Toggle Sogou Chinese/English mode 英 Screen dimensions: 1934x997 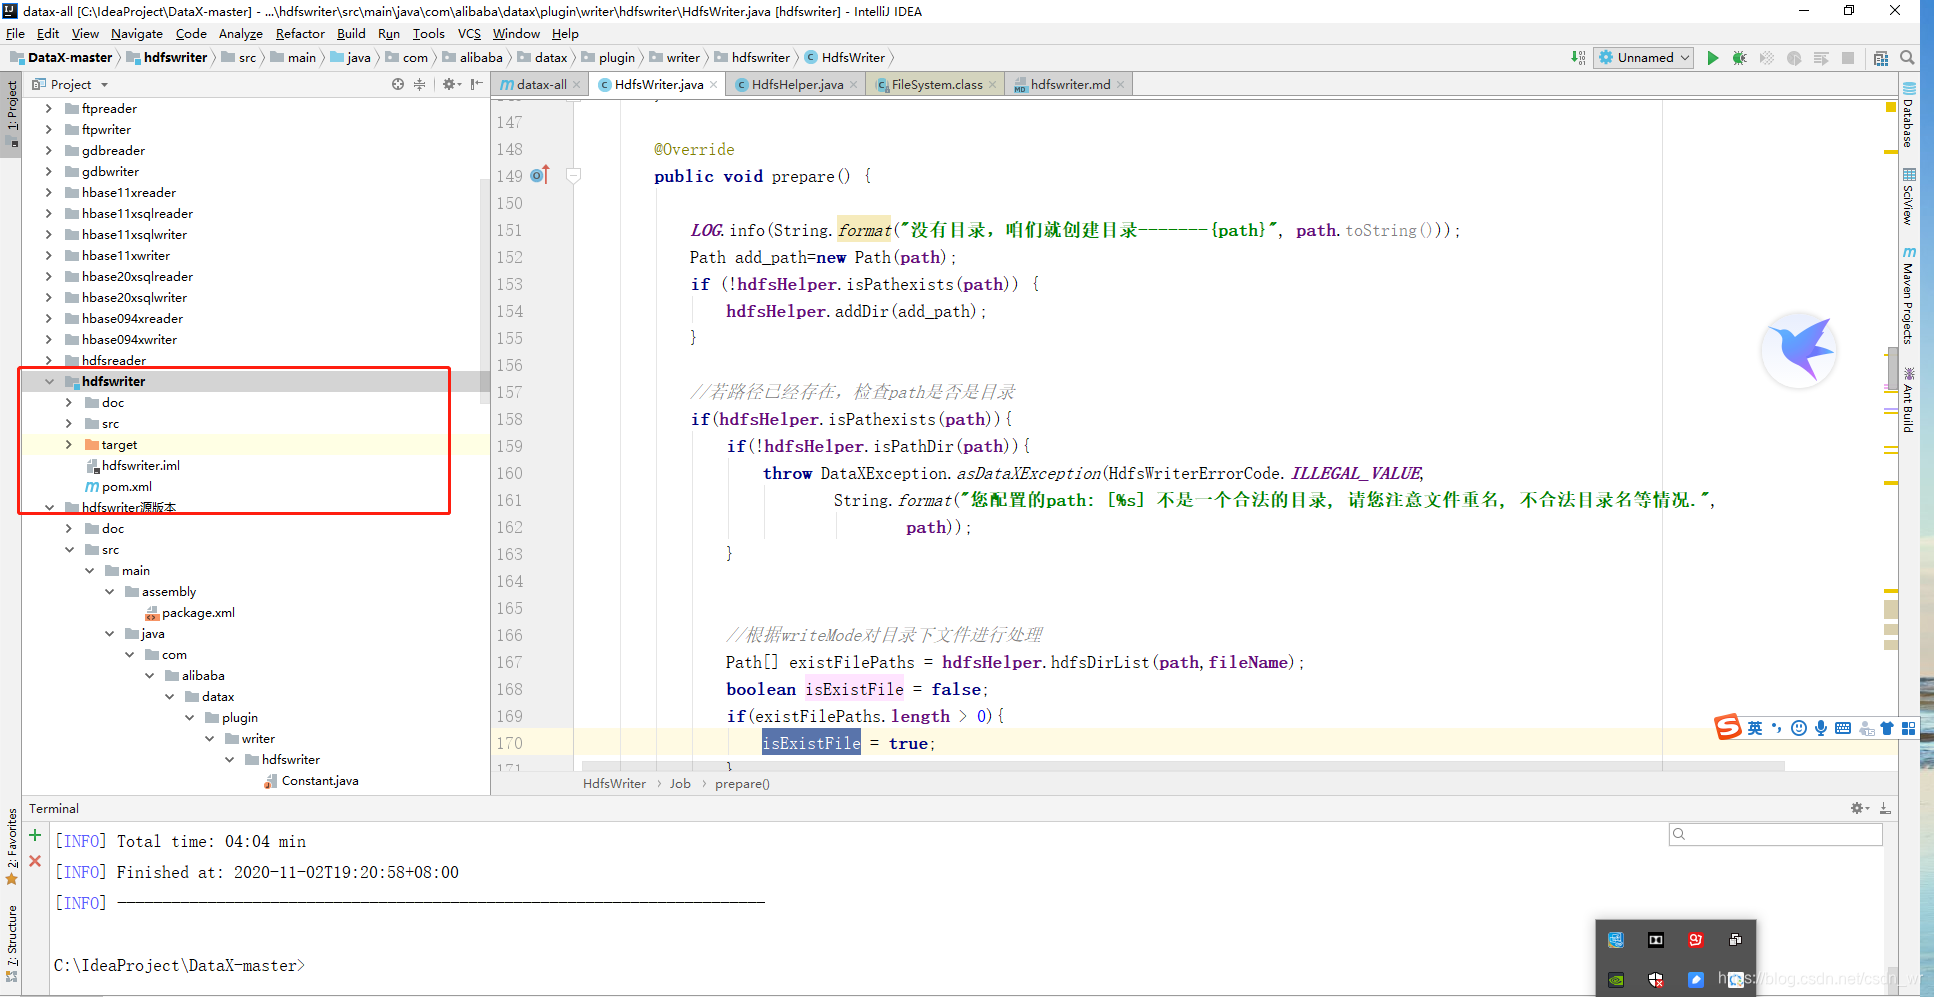pyautogui.click(x=1755, y=728)
